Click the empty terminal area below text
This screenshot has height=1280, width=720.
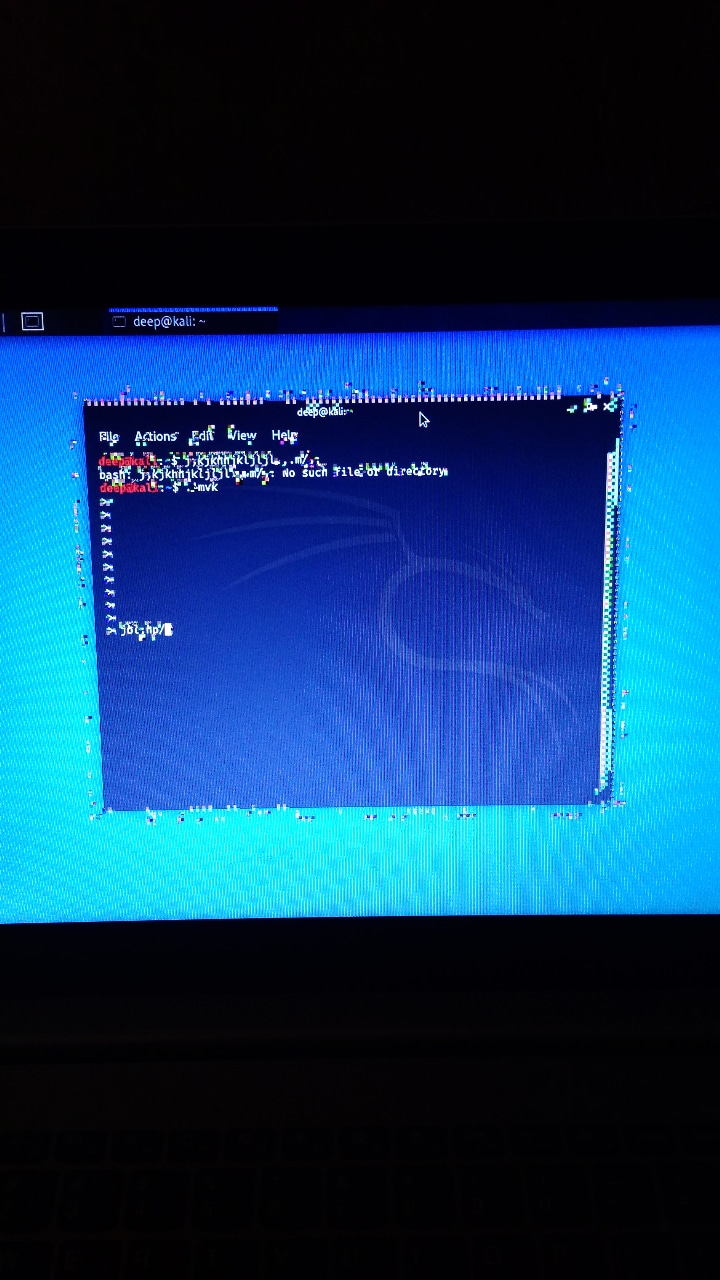click(350, 720)
